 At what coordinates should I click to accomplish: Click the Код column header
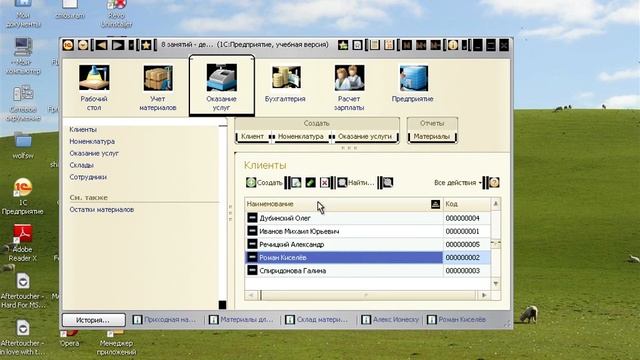coord(467,204)
